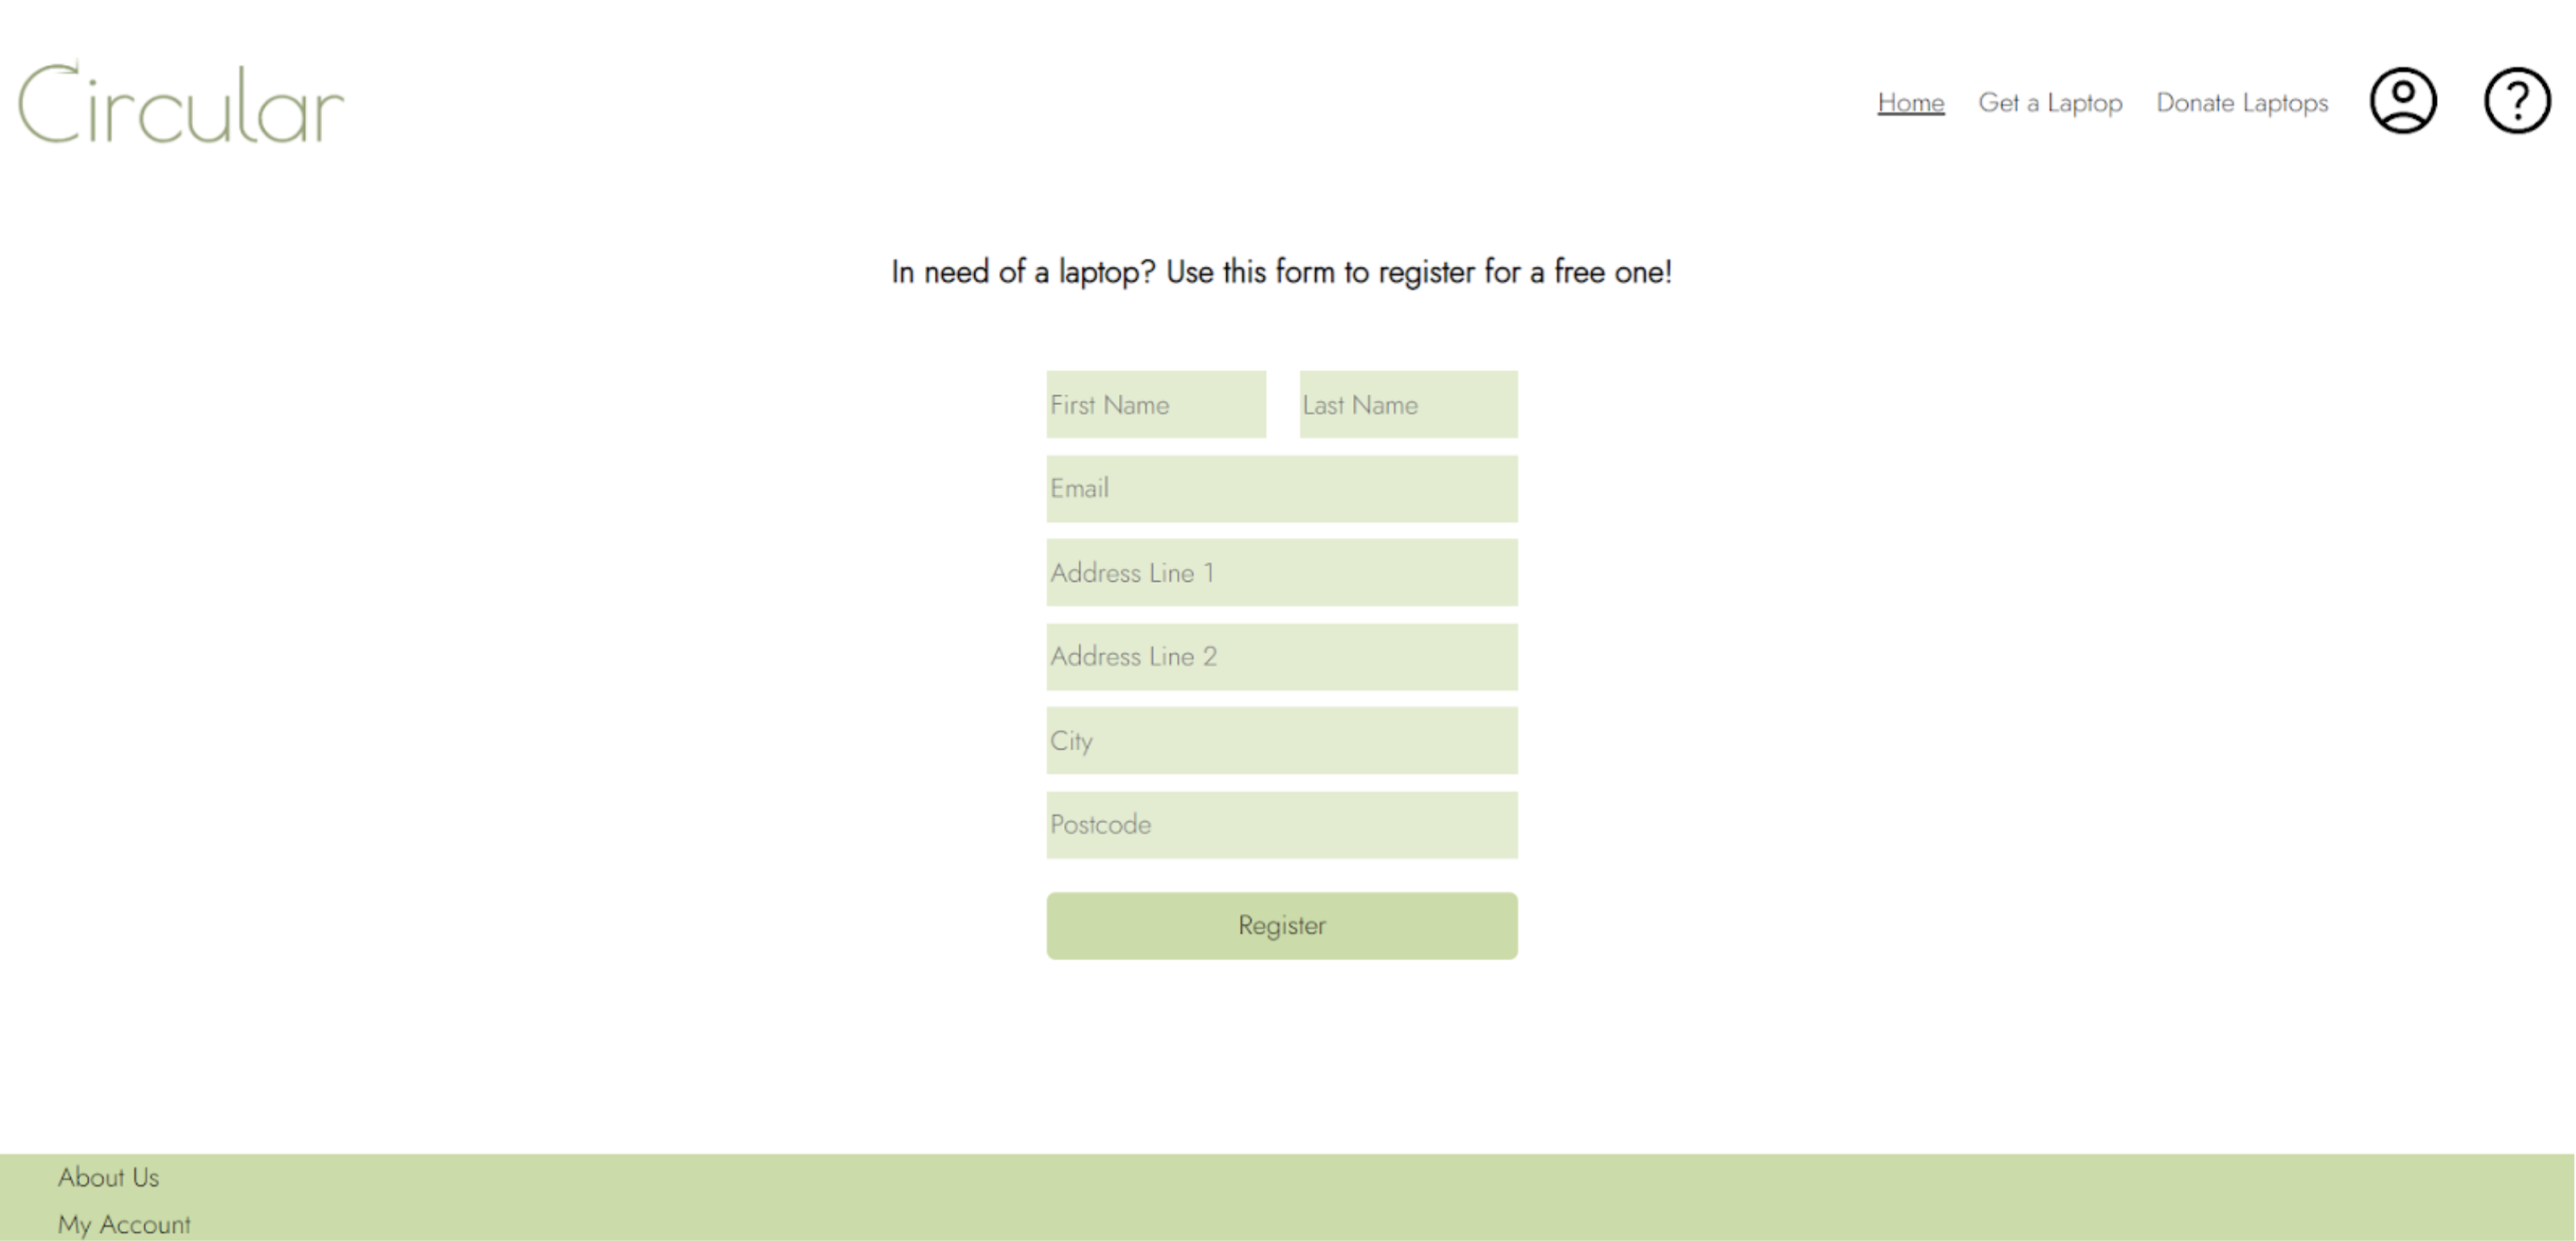Click the Address Line 2 field

click(1281, 656)
